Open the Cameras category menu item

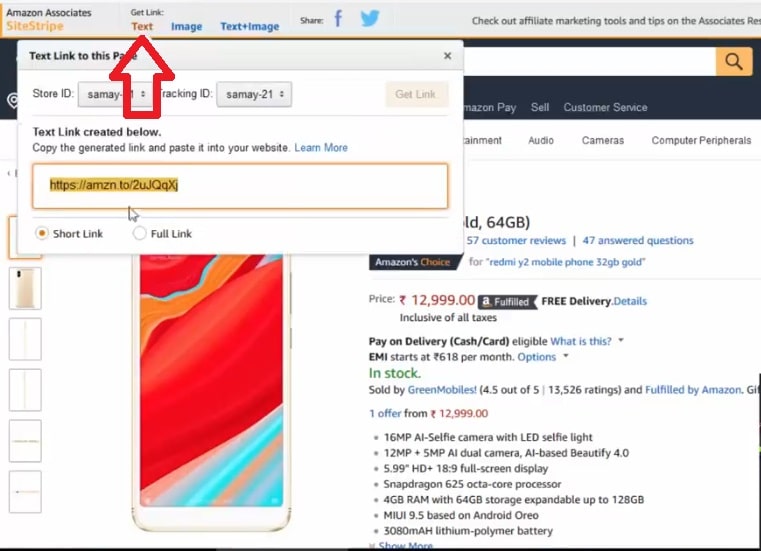(603, 140)
